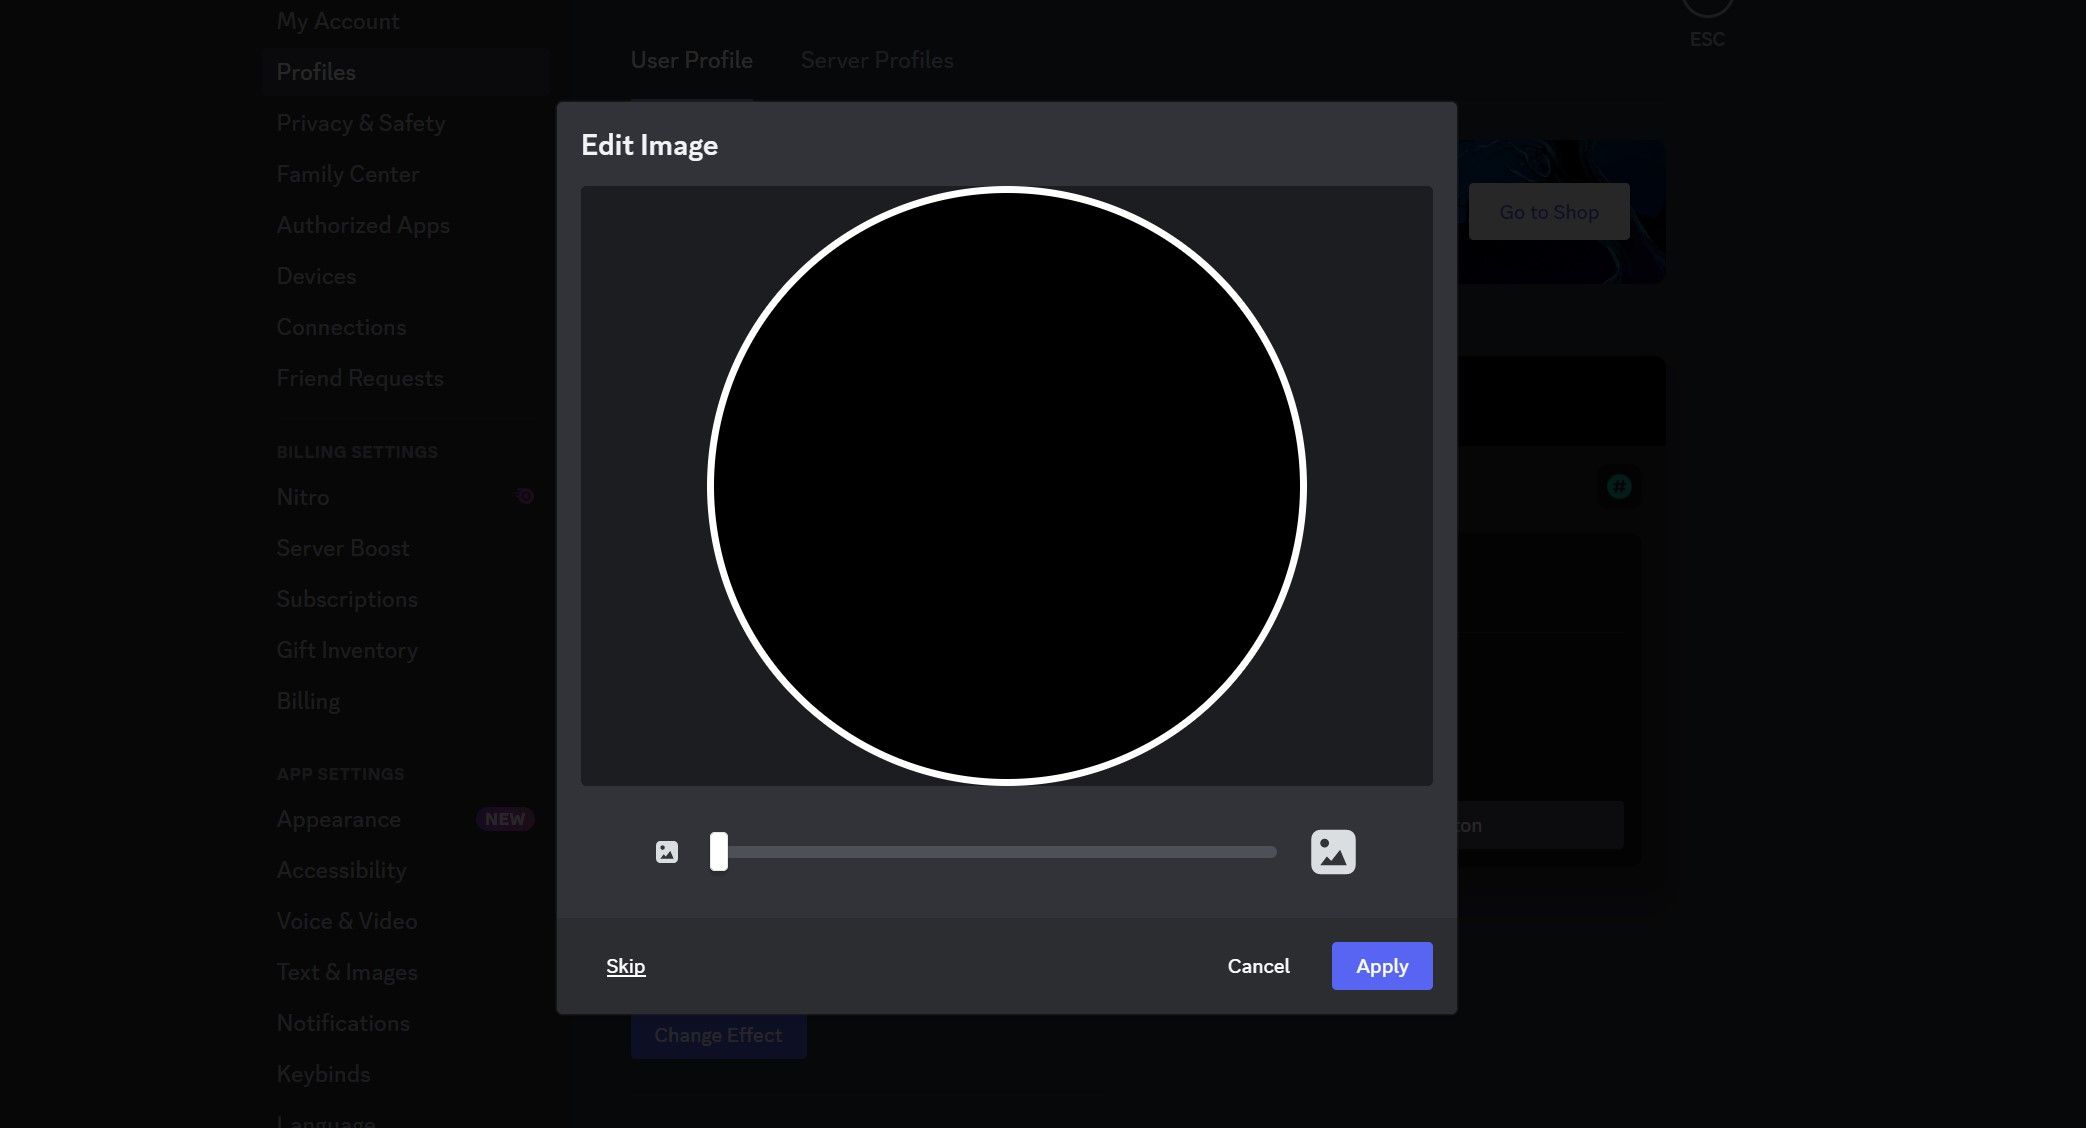Image resolution: width=2086 pixels, height=1128 pixels.
Task: Click the green hashtag icon near the profile preview
Action: pos(1617,487)
